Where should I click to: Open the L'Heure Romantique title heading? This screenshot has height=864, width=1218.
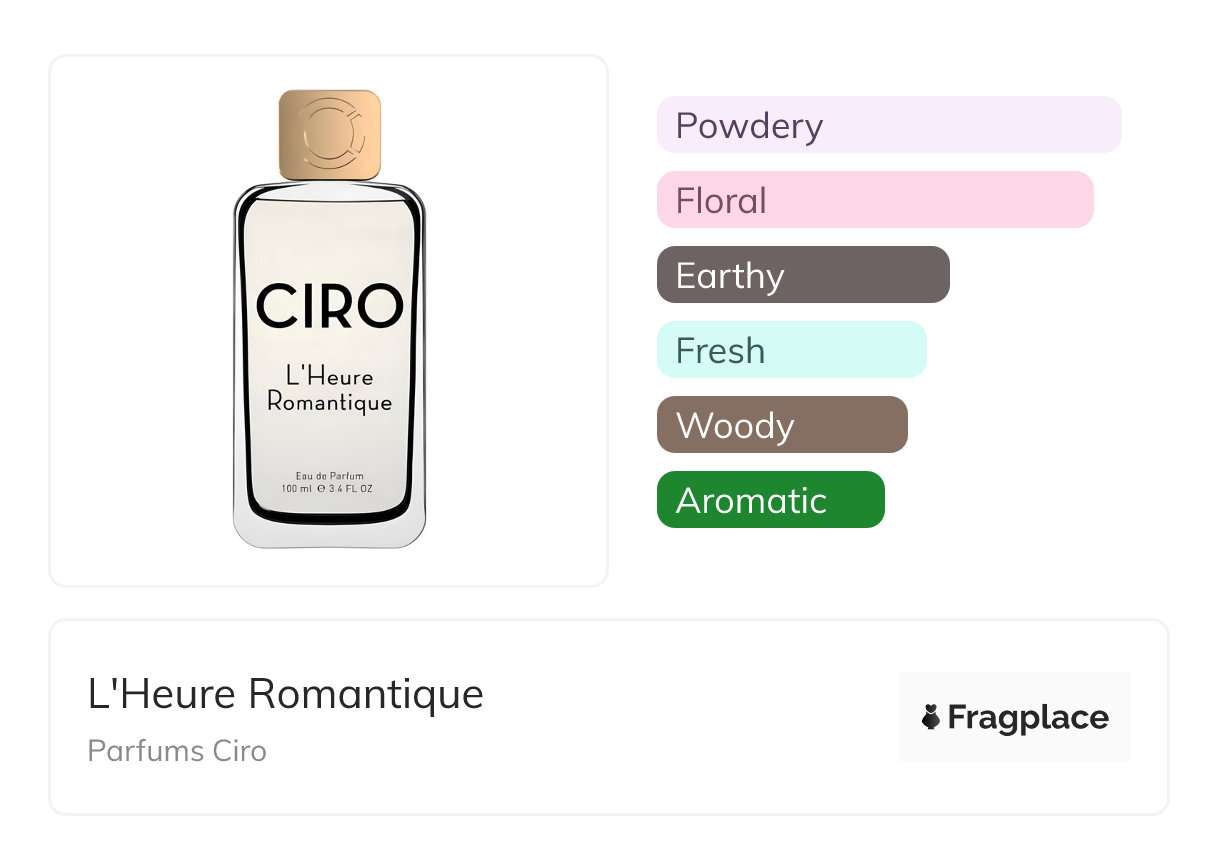pos(285,693)
